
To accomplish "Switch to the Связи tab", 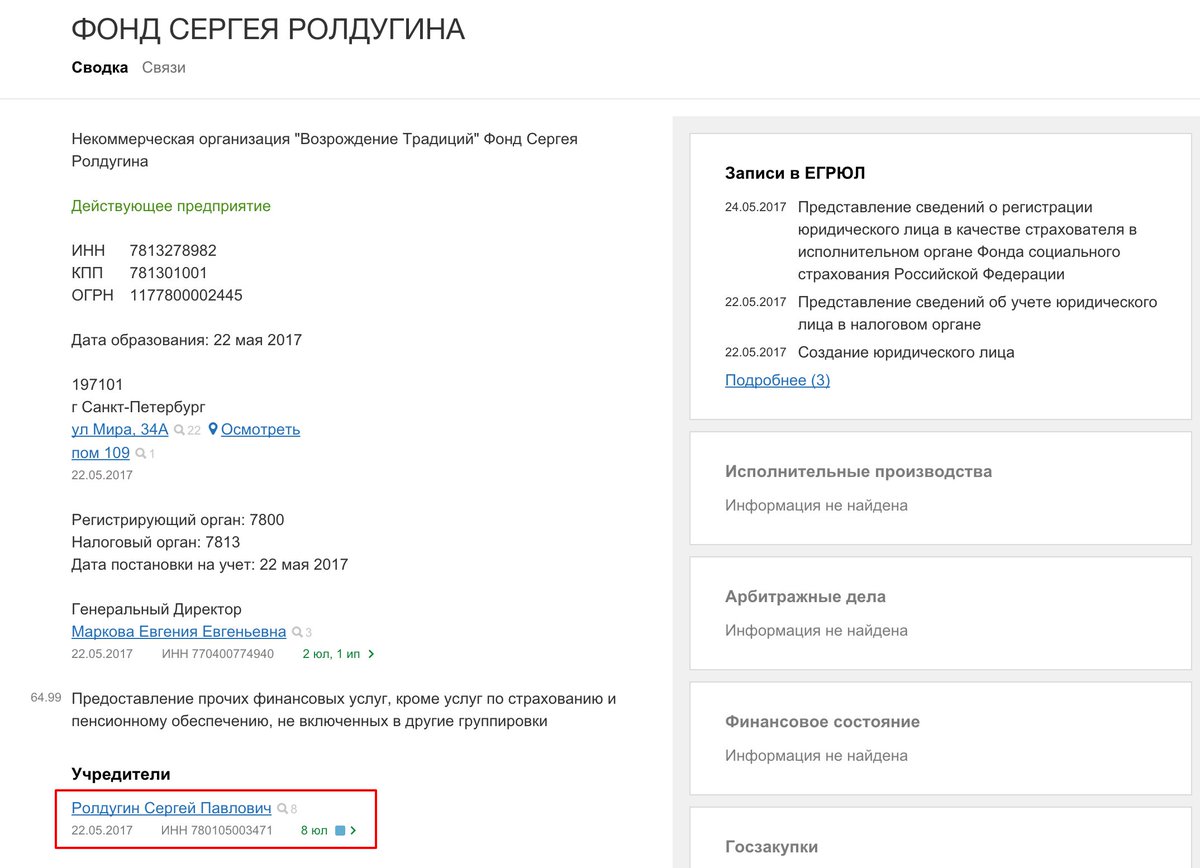I will [163, 68].
